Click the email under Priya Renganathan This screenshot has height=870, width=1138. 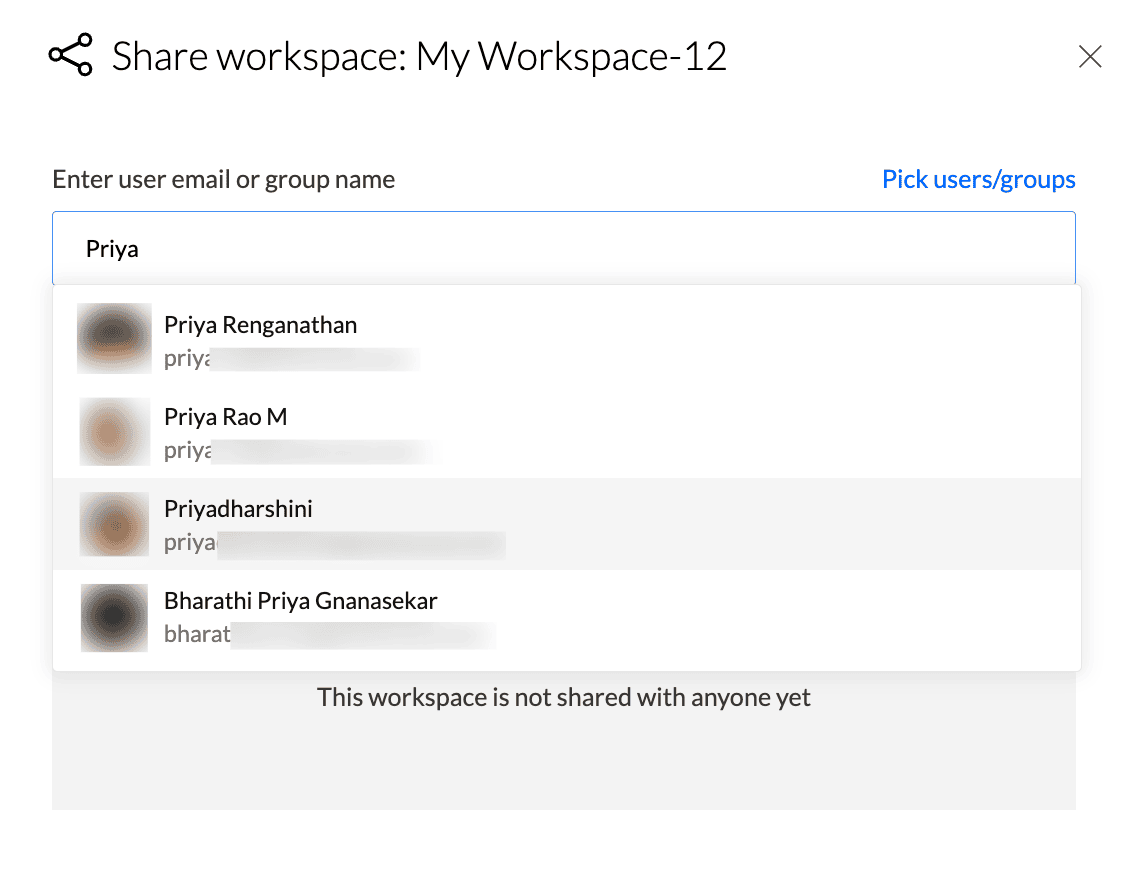coord(290,359)
